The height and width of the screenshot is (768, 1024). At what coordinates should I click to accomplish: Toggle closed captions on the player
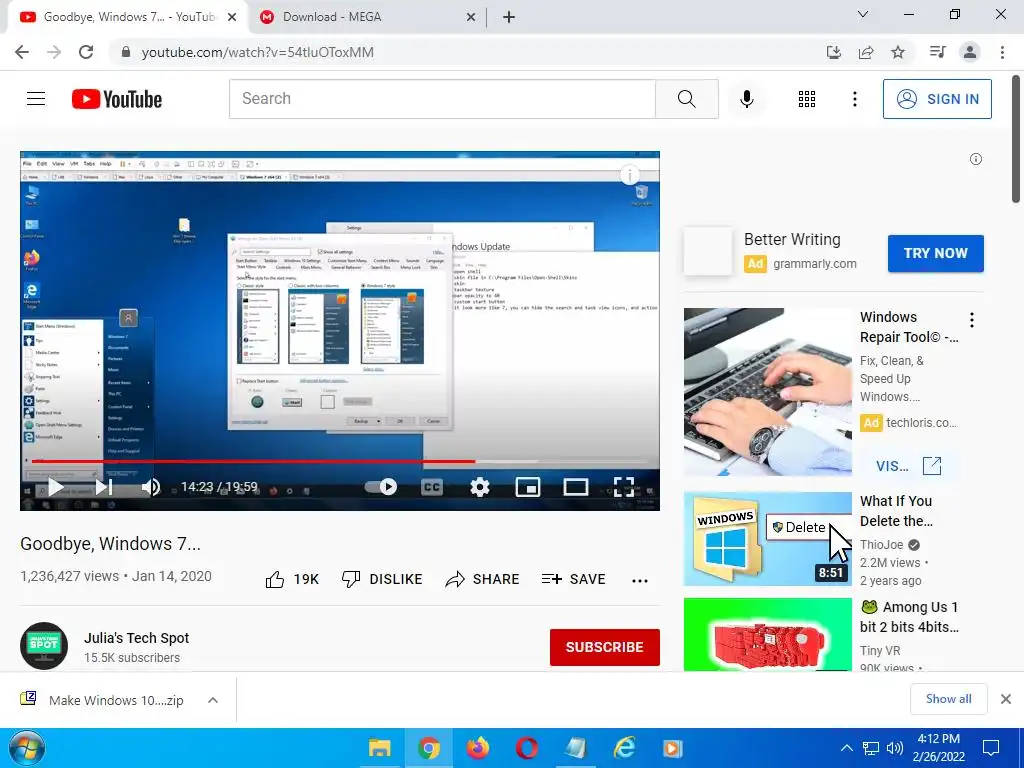click(x=432, y=487)
